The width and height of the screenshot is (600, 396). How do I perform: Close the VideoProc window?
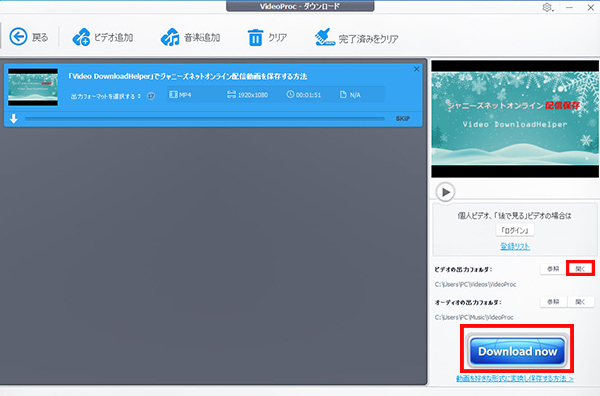590,7
